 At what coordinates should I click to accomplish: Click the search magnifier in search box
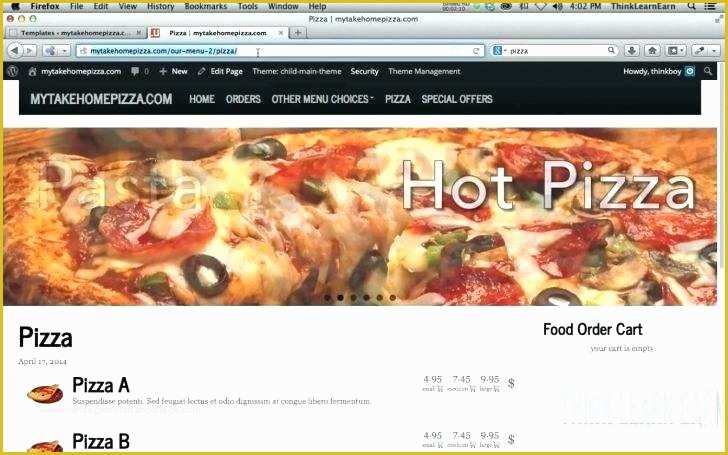coord(611,50)
